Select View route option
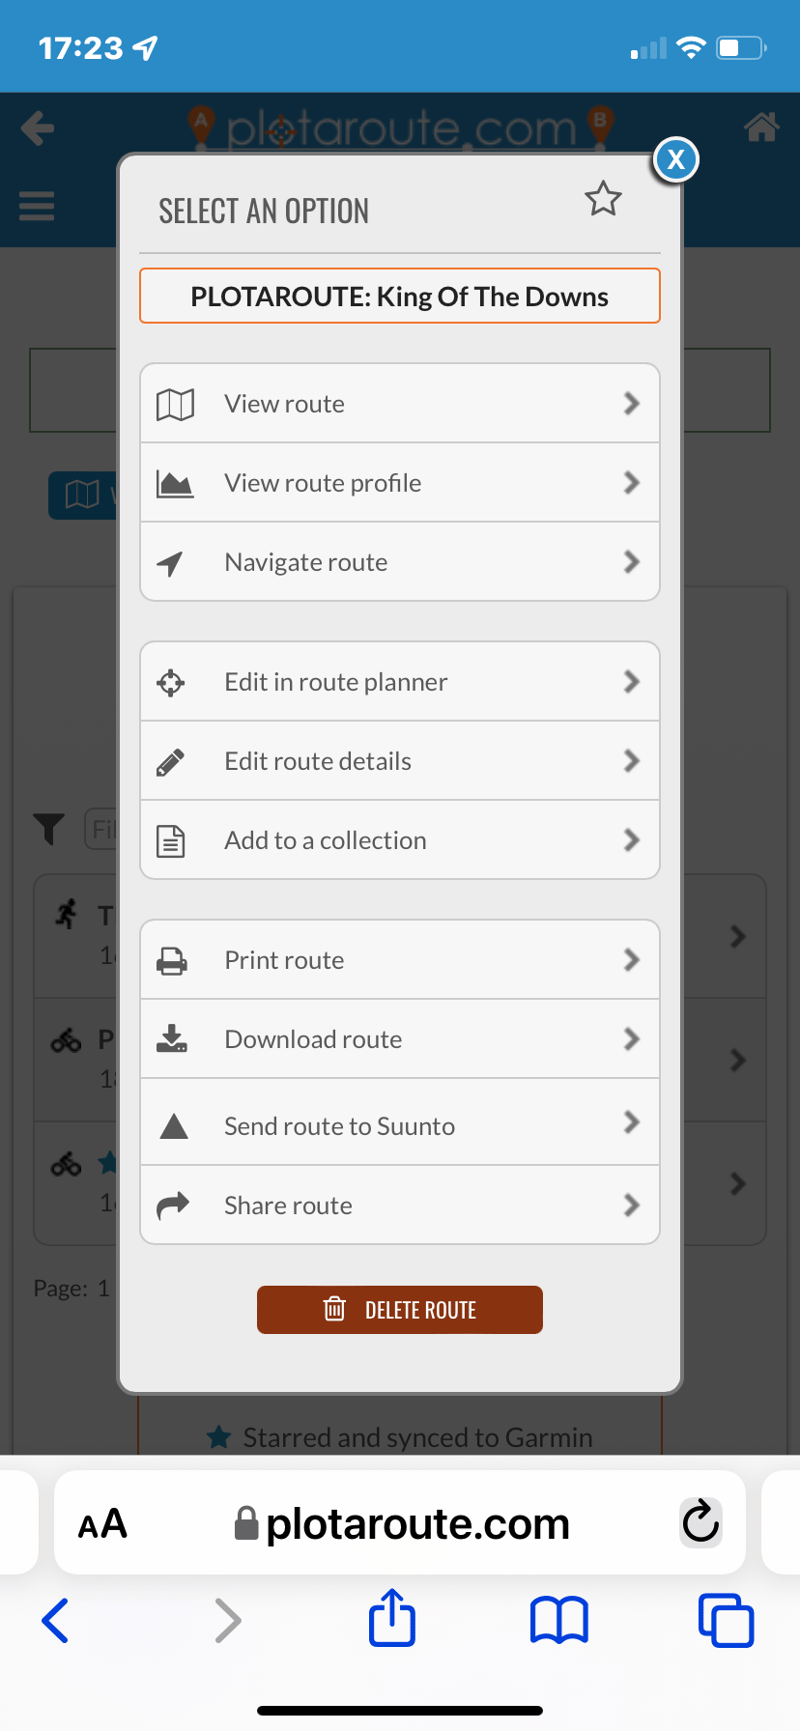Screen dimensions: 800x1731 pyautogui.click(x=400, y=404)
